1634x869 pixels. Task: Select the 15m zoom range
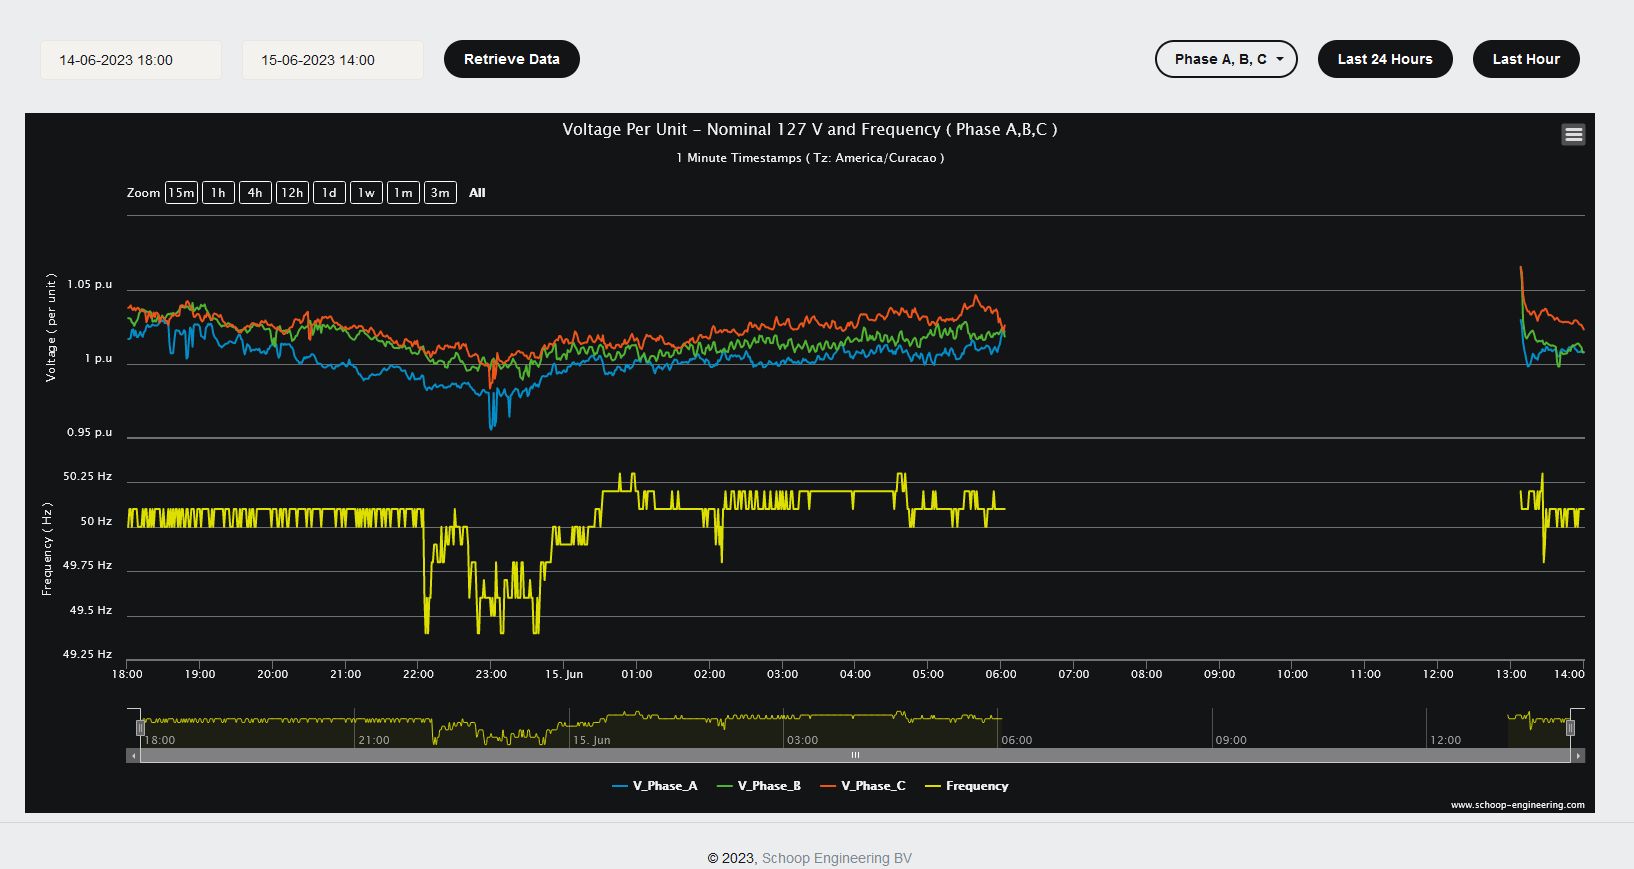[x=181, y=193]
